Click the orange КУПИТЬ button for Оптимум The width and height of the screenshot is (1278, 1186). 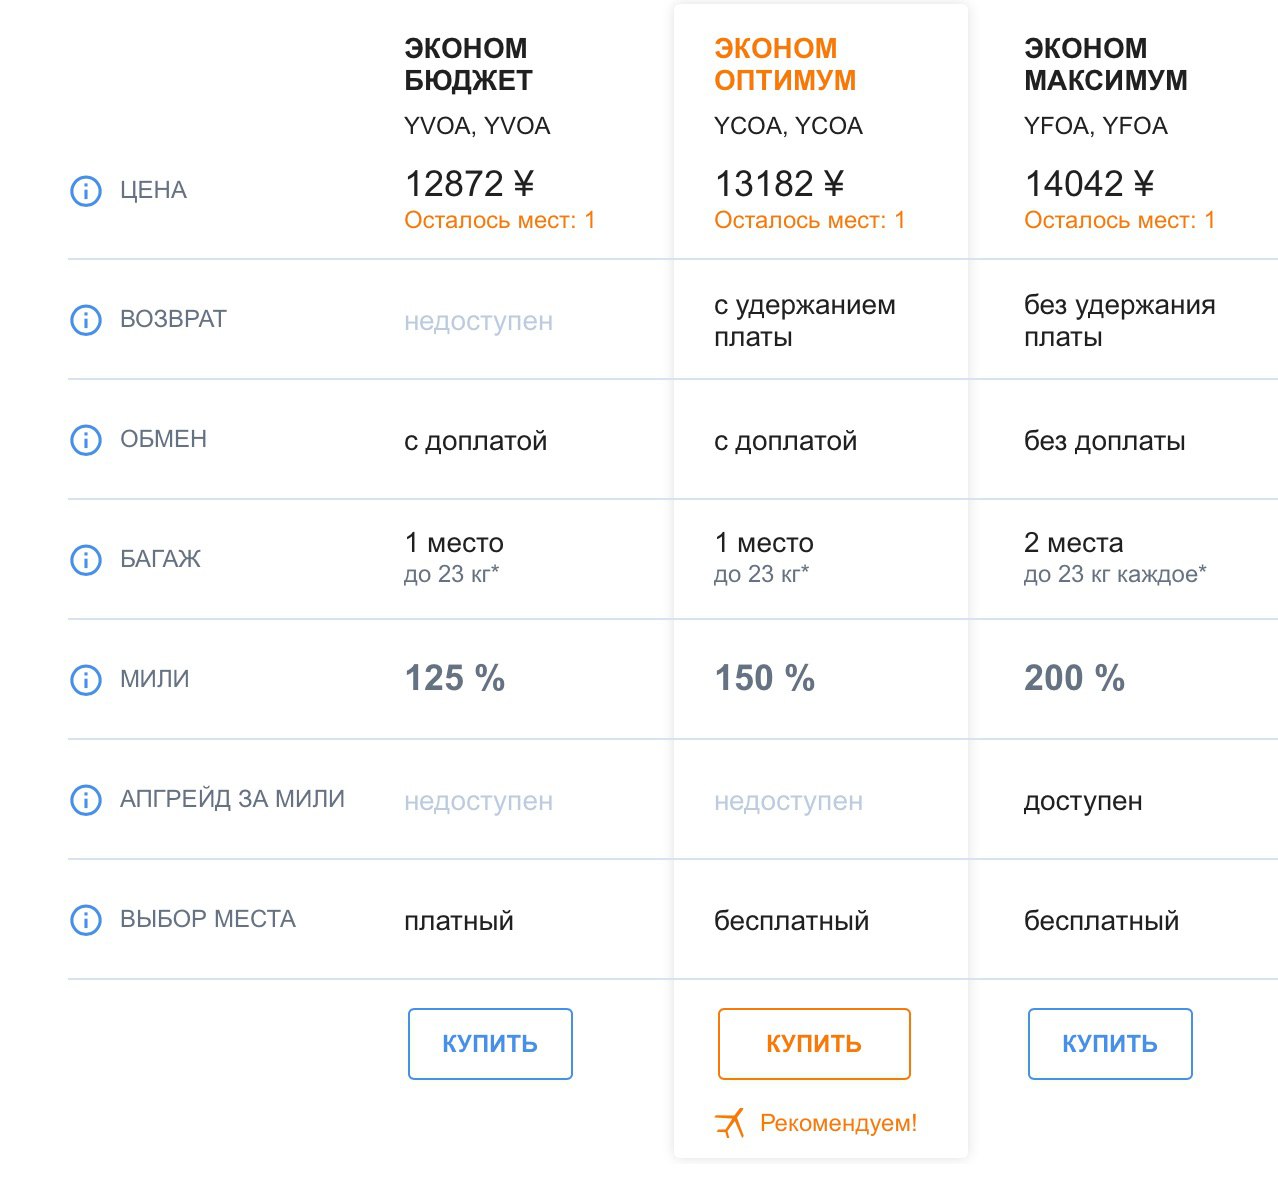pyautogui.click(x=814, y=1044)
